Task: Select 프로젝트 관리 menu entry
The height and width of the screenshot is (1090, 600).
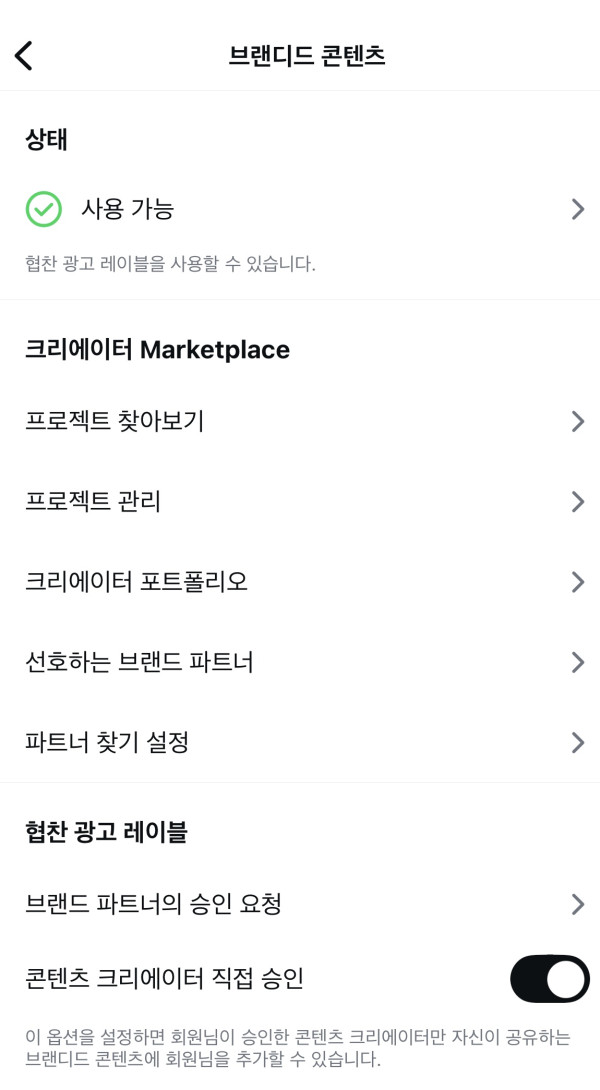Action: [93, 502]
